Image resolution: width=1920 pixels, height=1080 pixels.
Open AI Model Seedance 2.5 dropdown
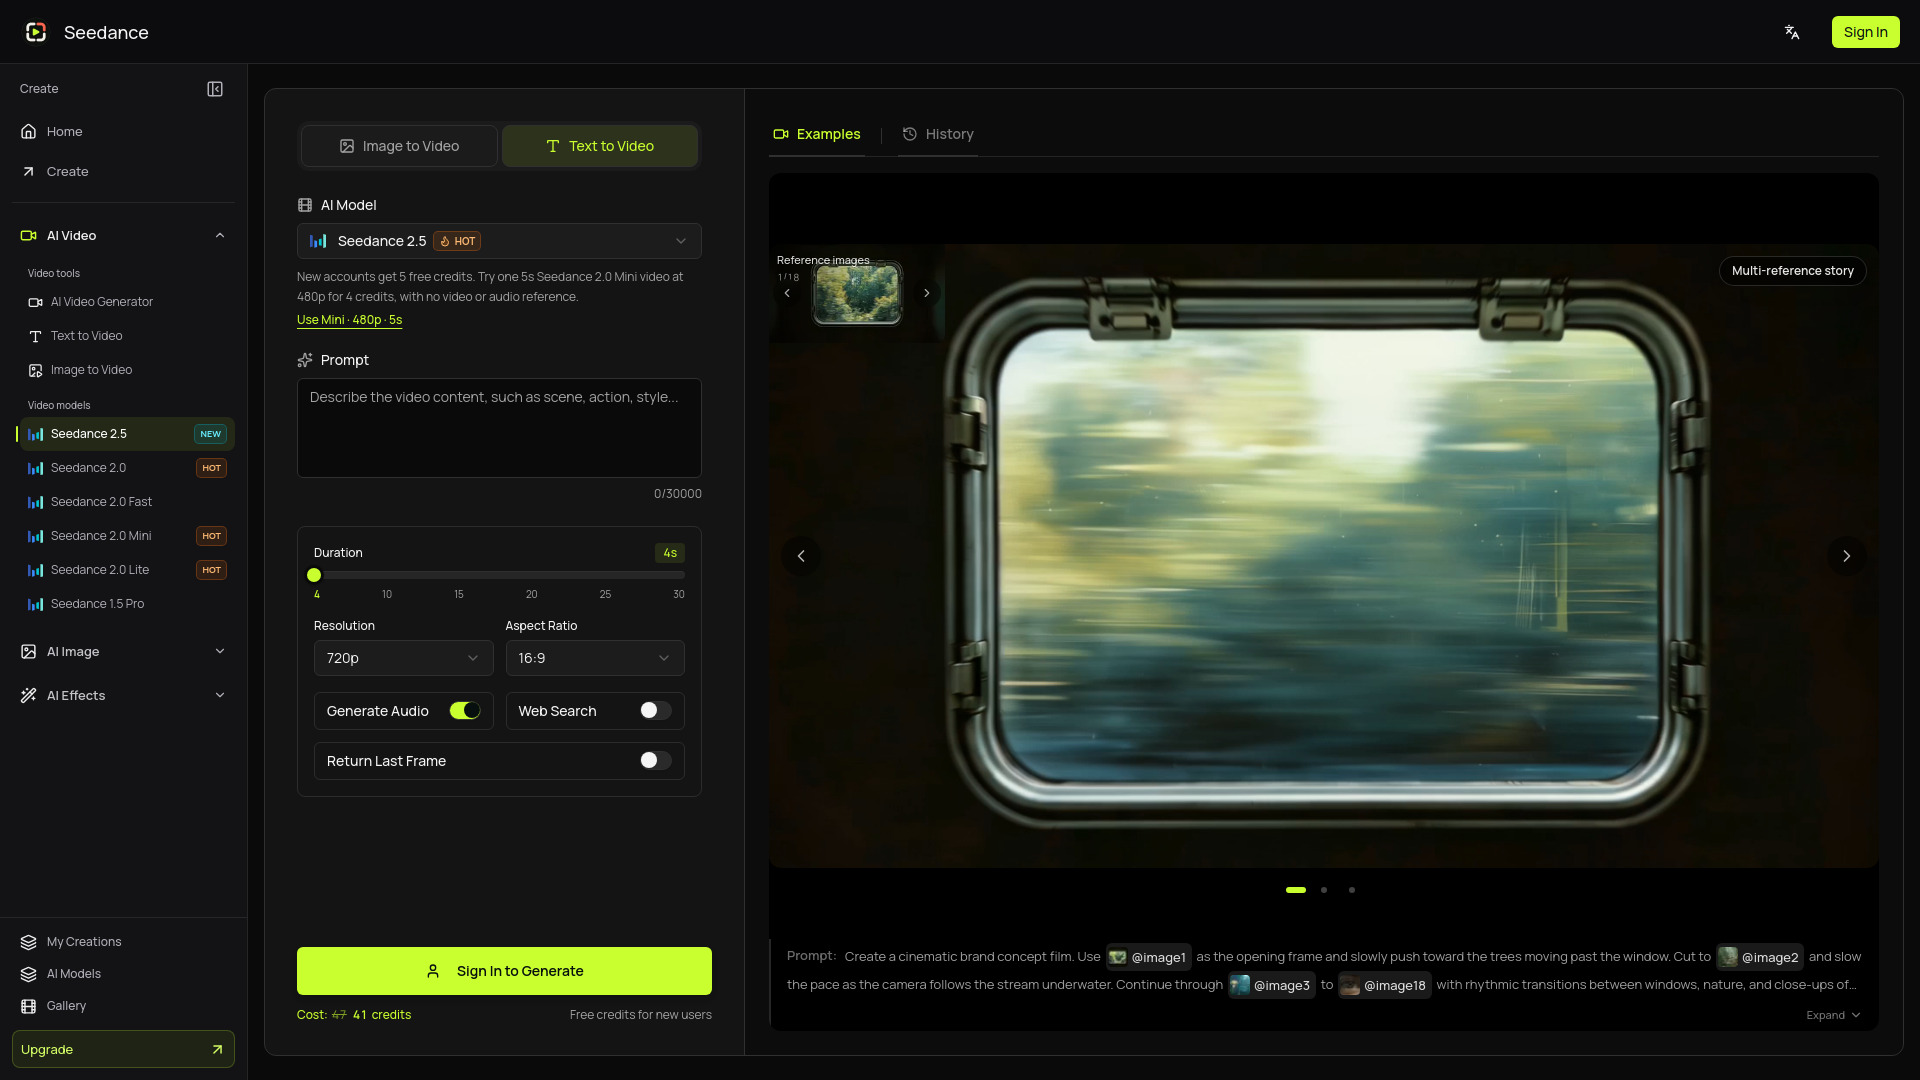(x=499, y=241)
